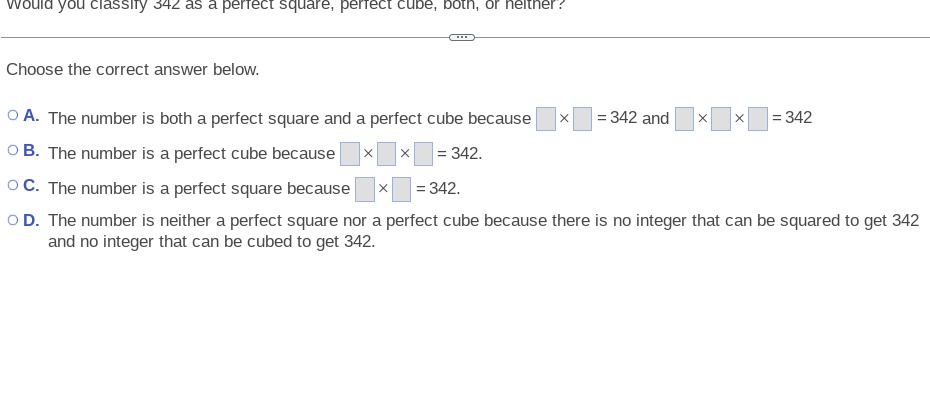Click the bold letter D label

31,221
